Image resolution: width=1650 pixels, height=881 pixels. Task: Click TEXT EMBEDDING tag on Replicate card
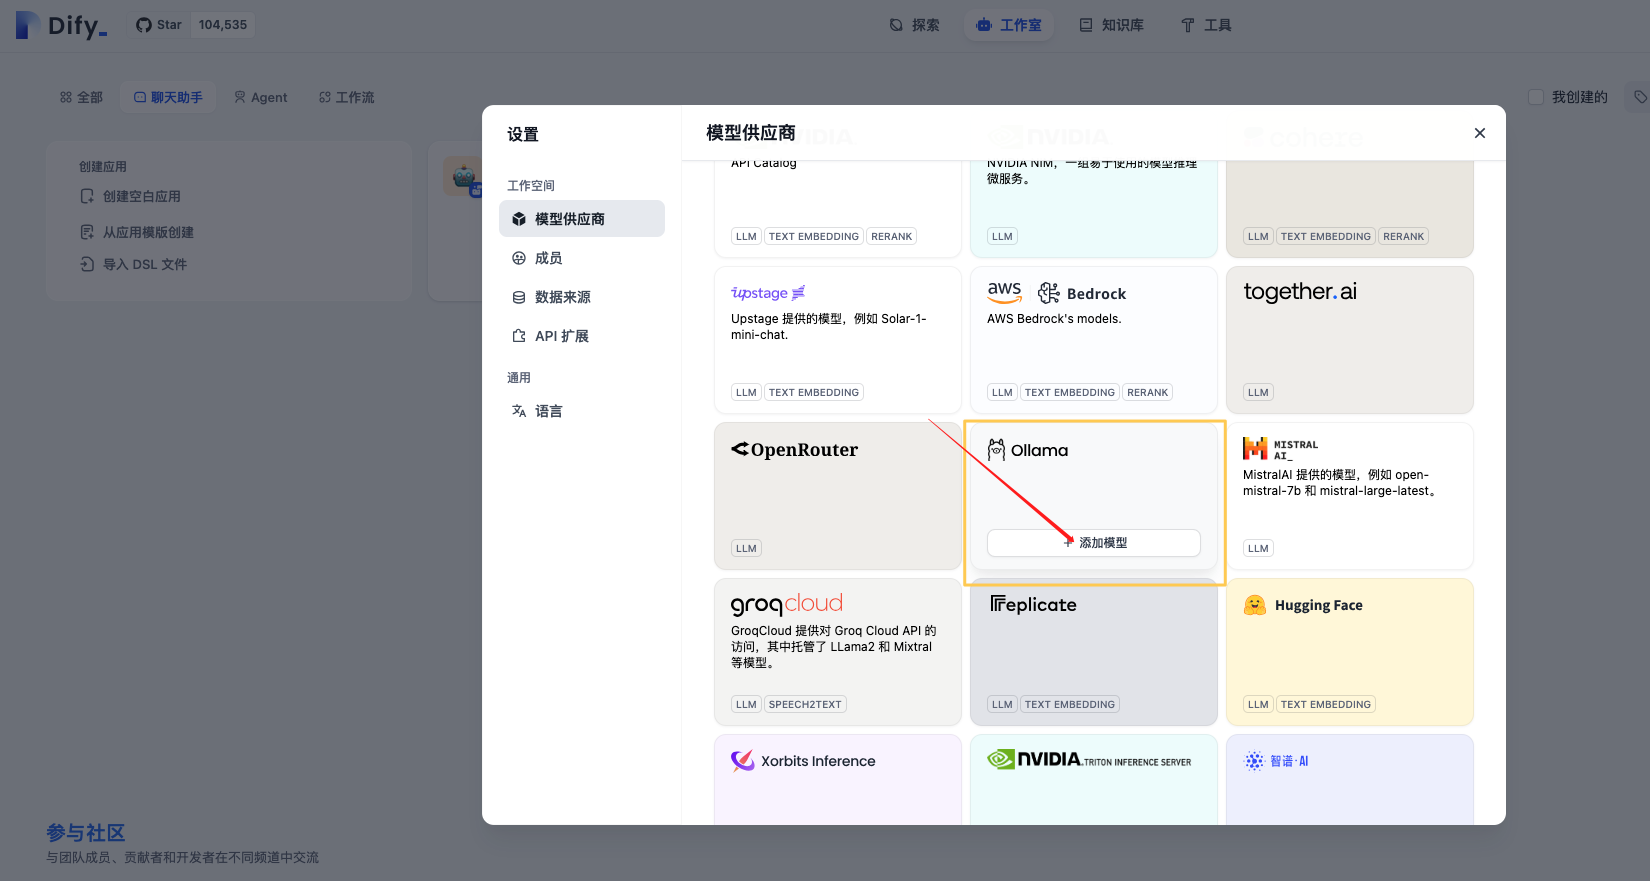(1070, 704)
